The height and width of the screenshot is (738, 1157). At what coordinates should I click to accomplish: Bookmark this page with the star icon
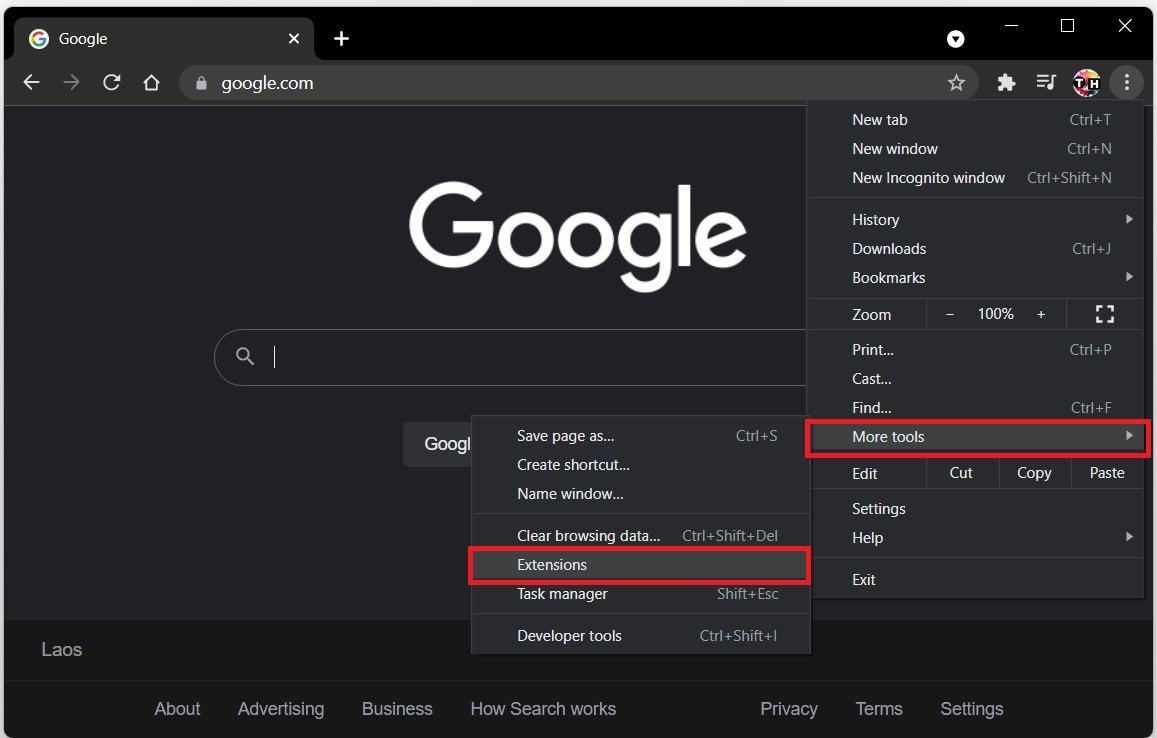pos(956,83)
